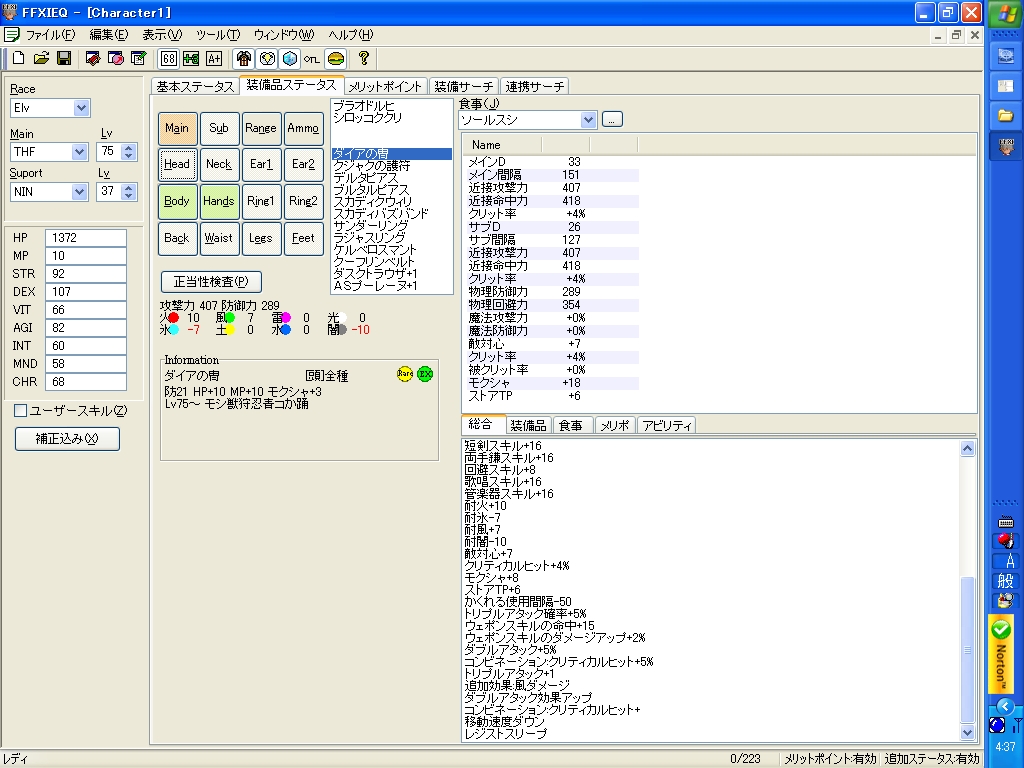The height and width of the screenshot is (768, 1024).
Task: Click the DEX value field
Action: pos(86,292)
